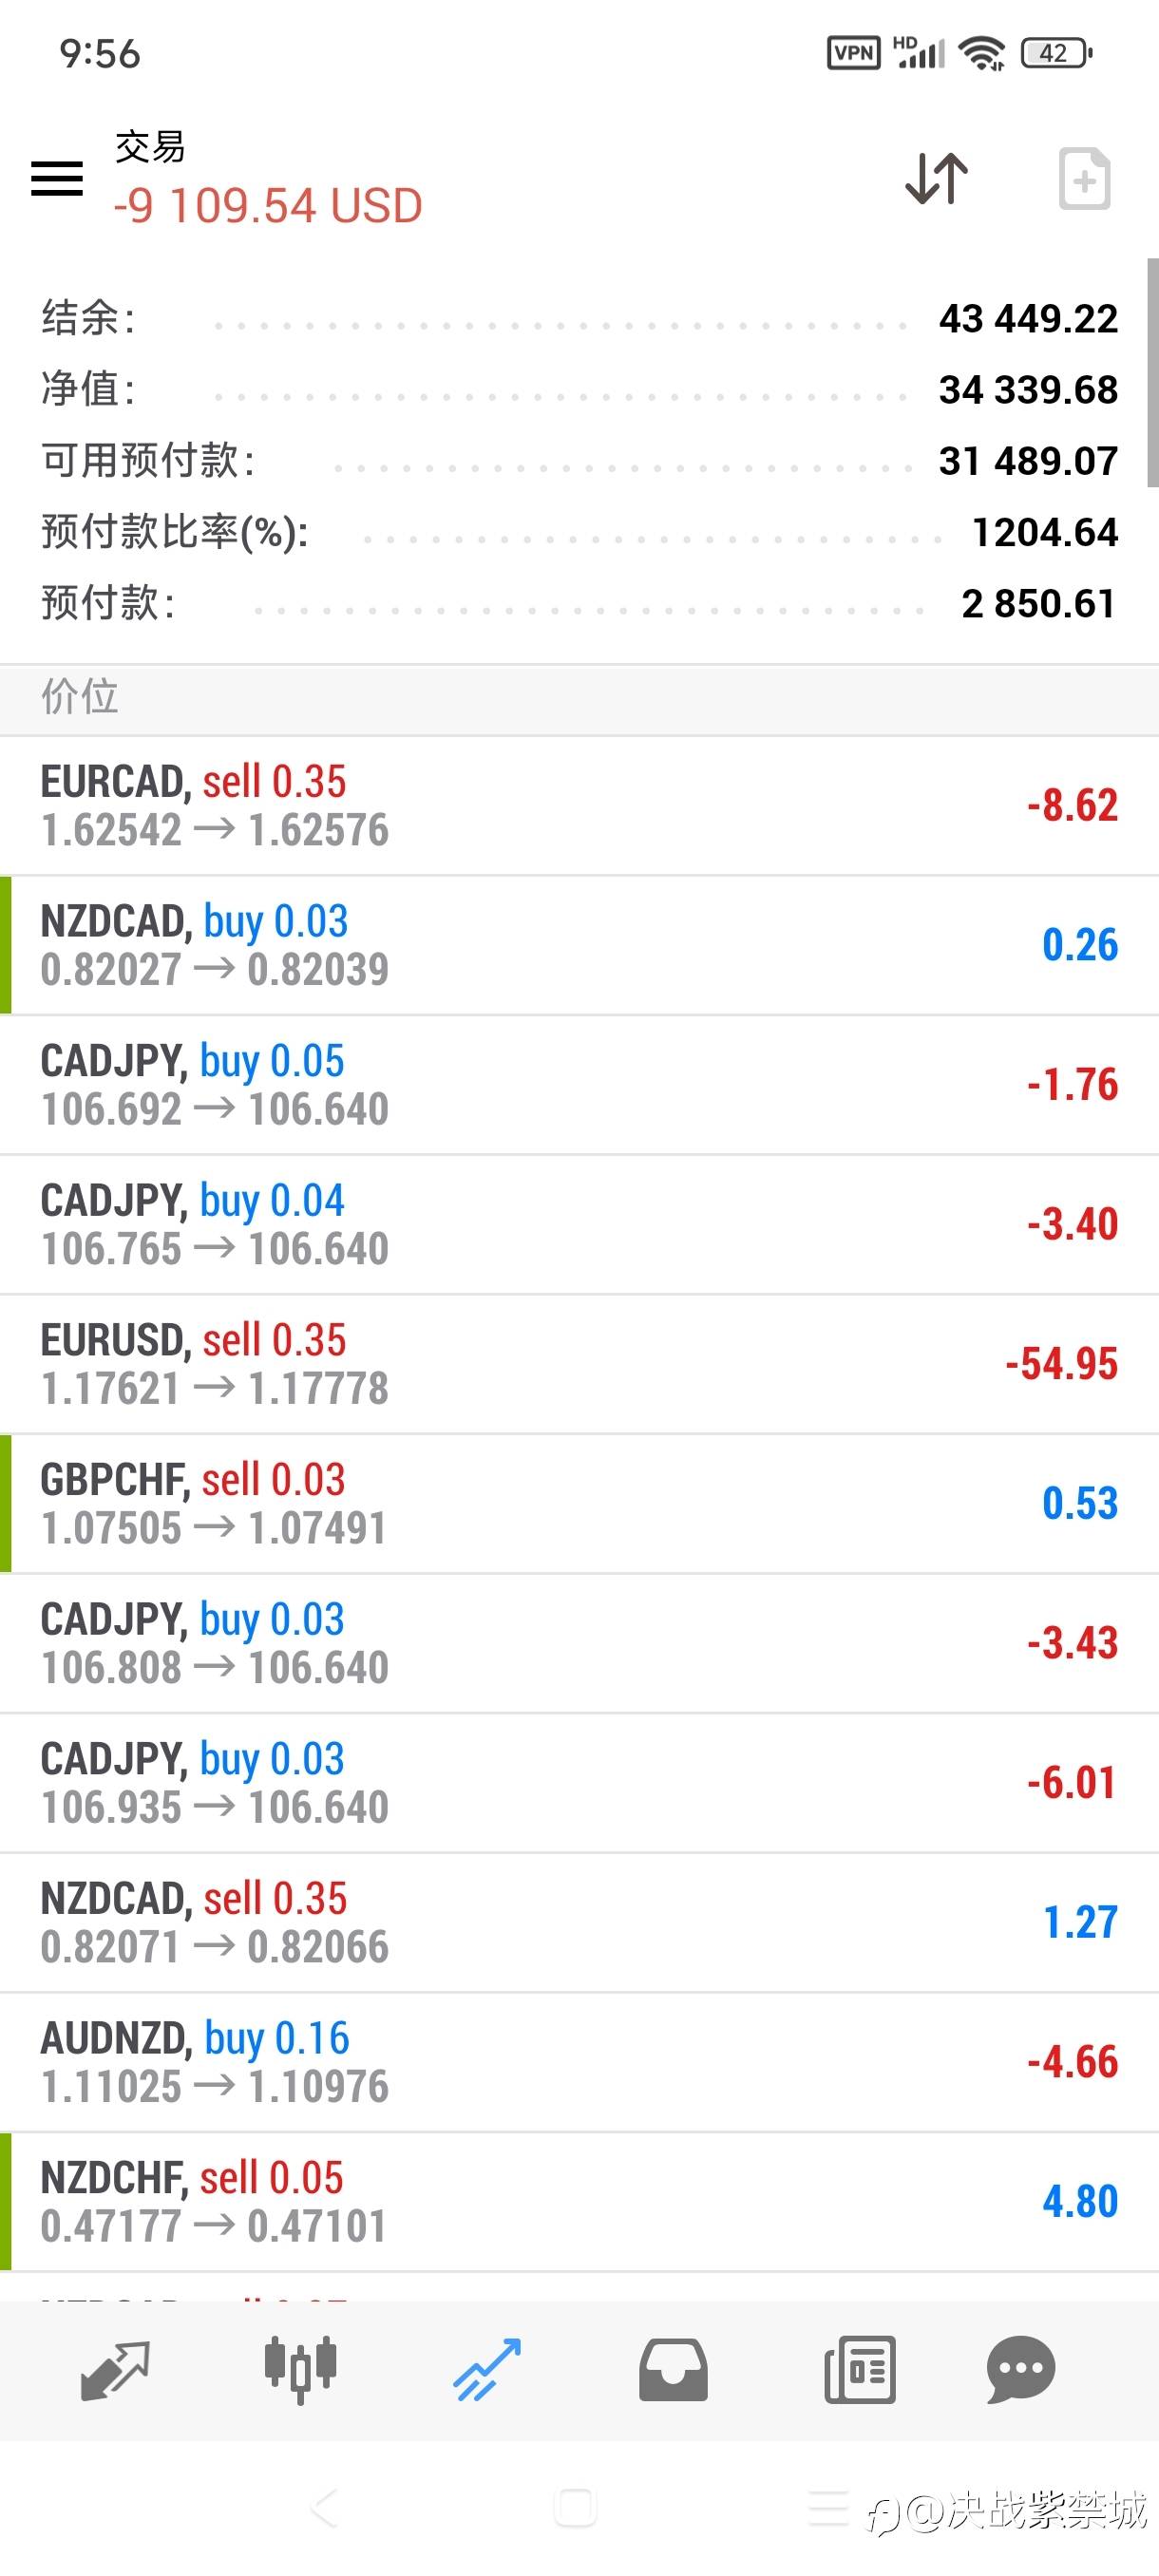
Task: Tap the NZDCAD buy 0.03 position
Action: tap(579, 945)
